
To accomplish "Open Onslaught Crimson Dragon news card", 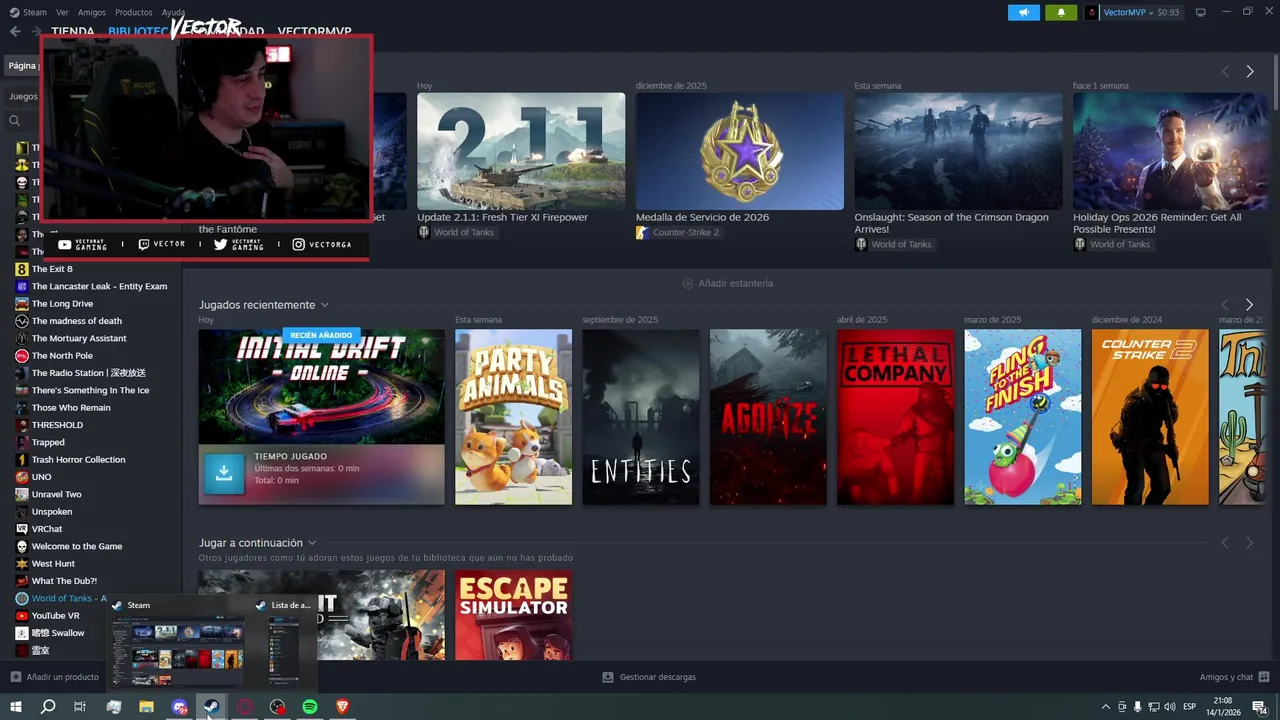I will click(x=958, y=151).
